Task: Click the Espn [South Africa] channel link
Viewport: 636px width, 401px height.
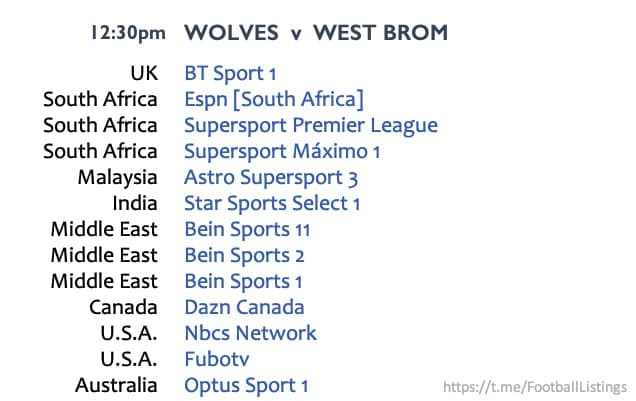Action: point(274,100)
